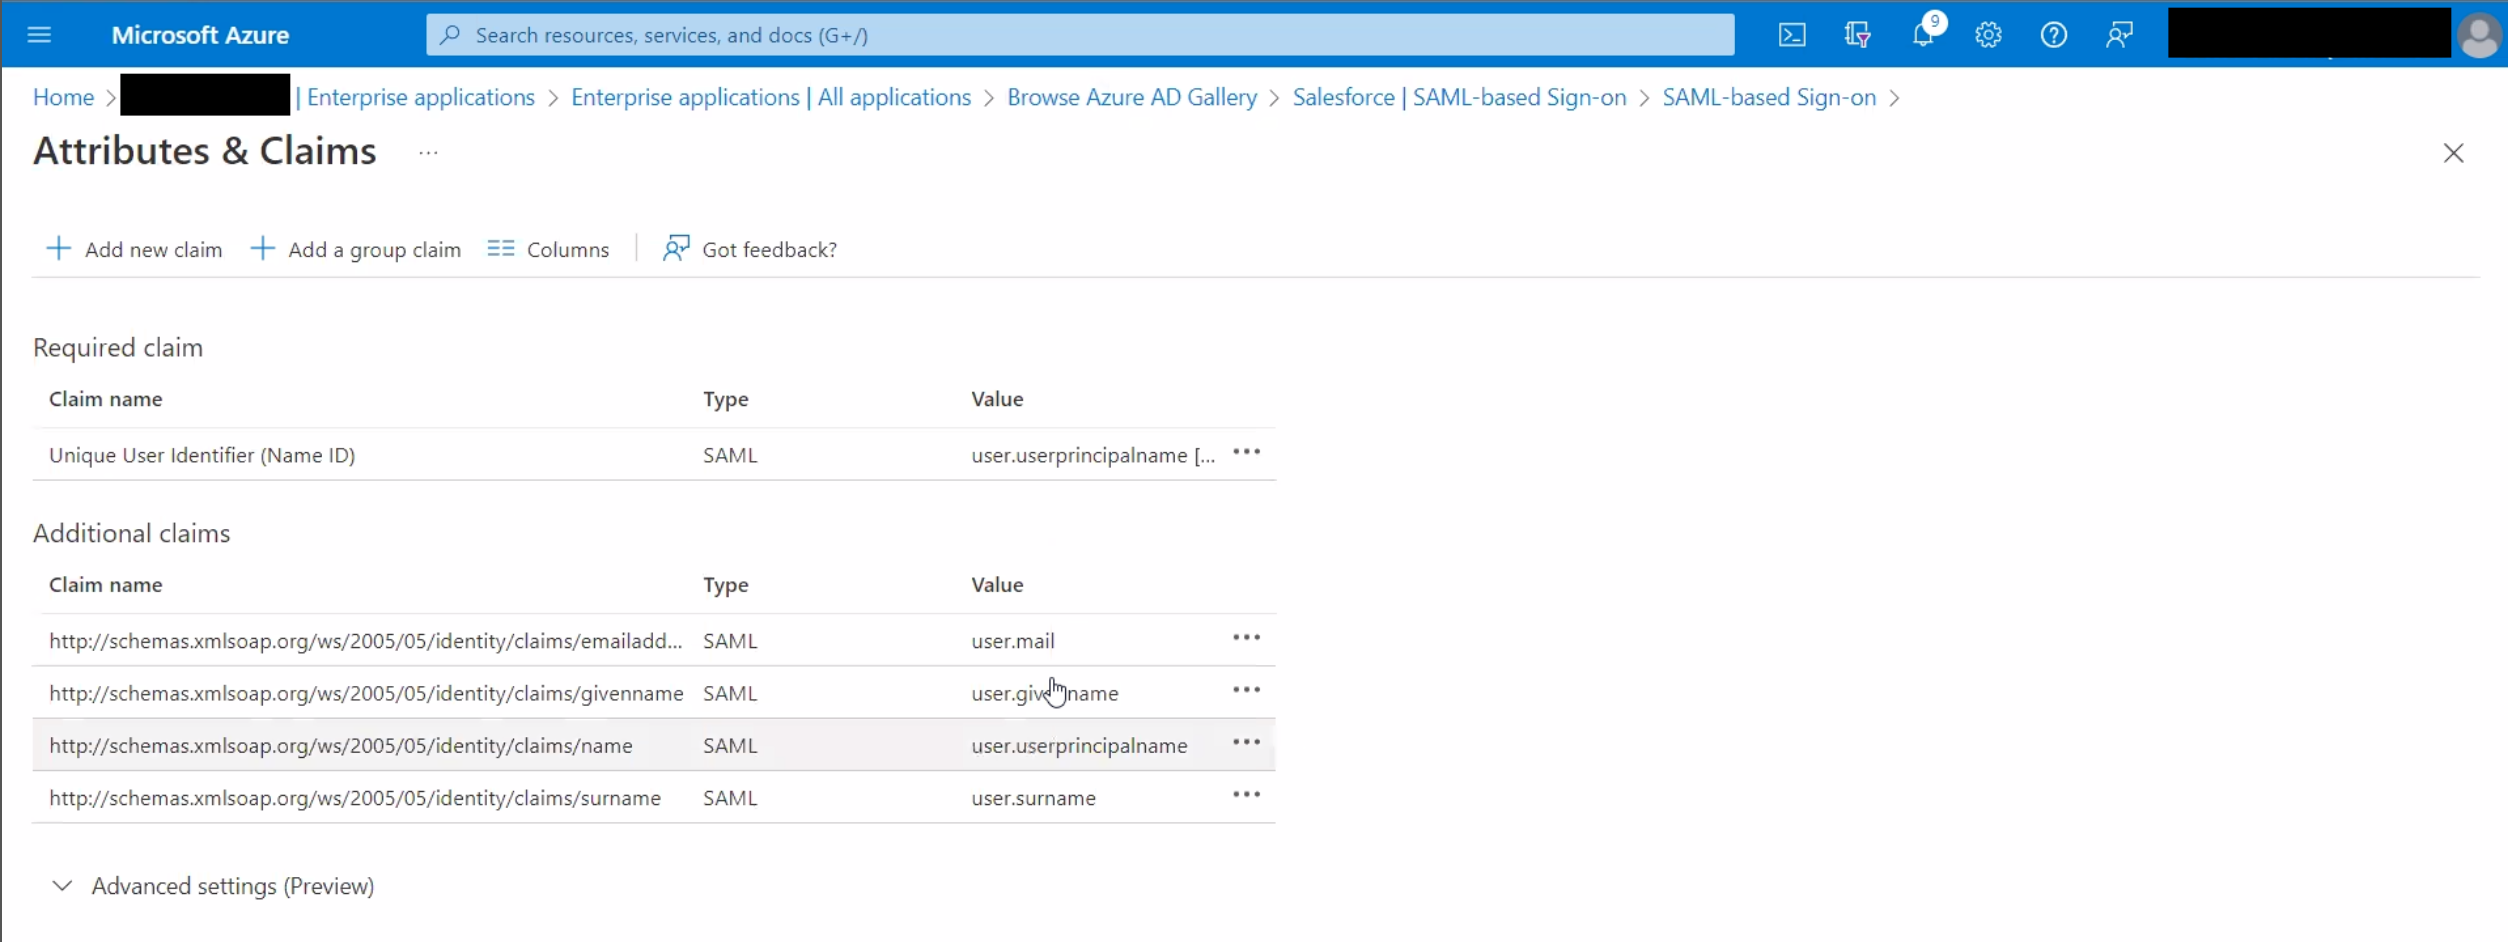2508x942 pixels.
Task: Open ellipsis menu for the claims/name row
Action: (1246, 742)
